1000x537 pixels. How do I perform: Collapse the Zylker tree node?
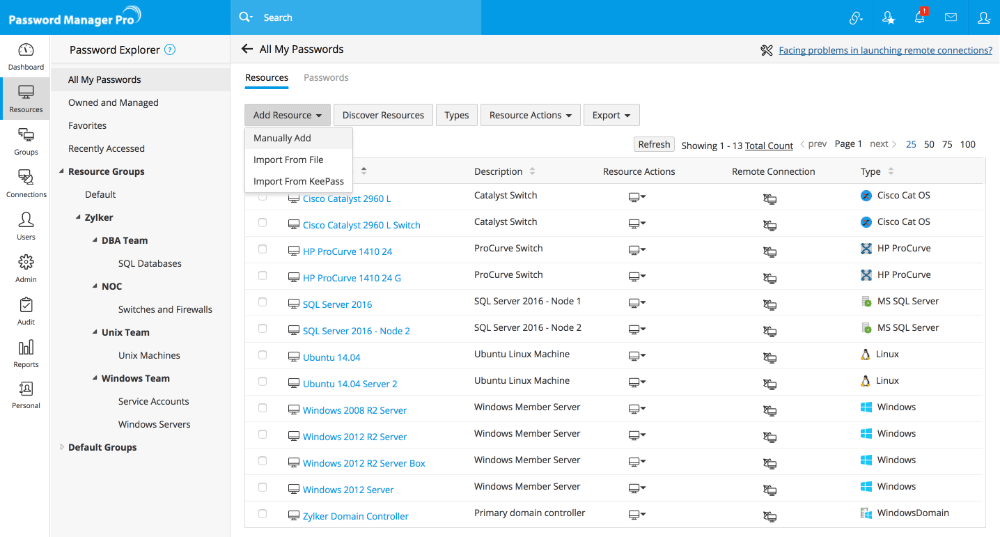(78, 217)
